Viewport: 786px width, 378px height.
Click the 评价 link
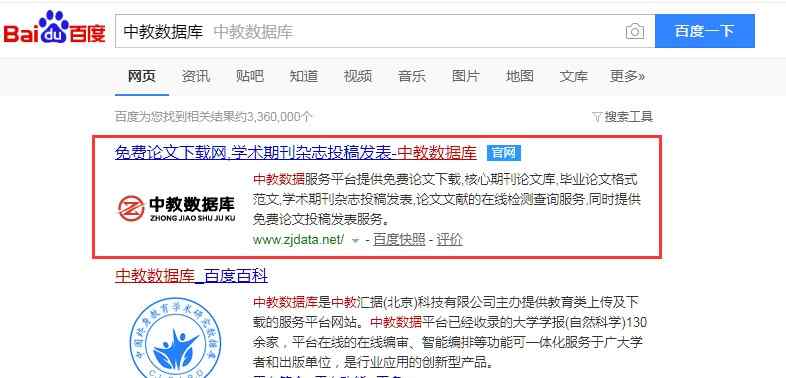(x=450, y=240)
